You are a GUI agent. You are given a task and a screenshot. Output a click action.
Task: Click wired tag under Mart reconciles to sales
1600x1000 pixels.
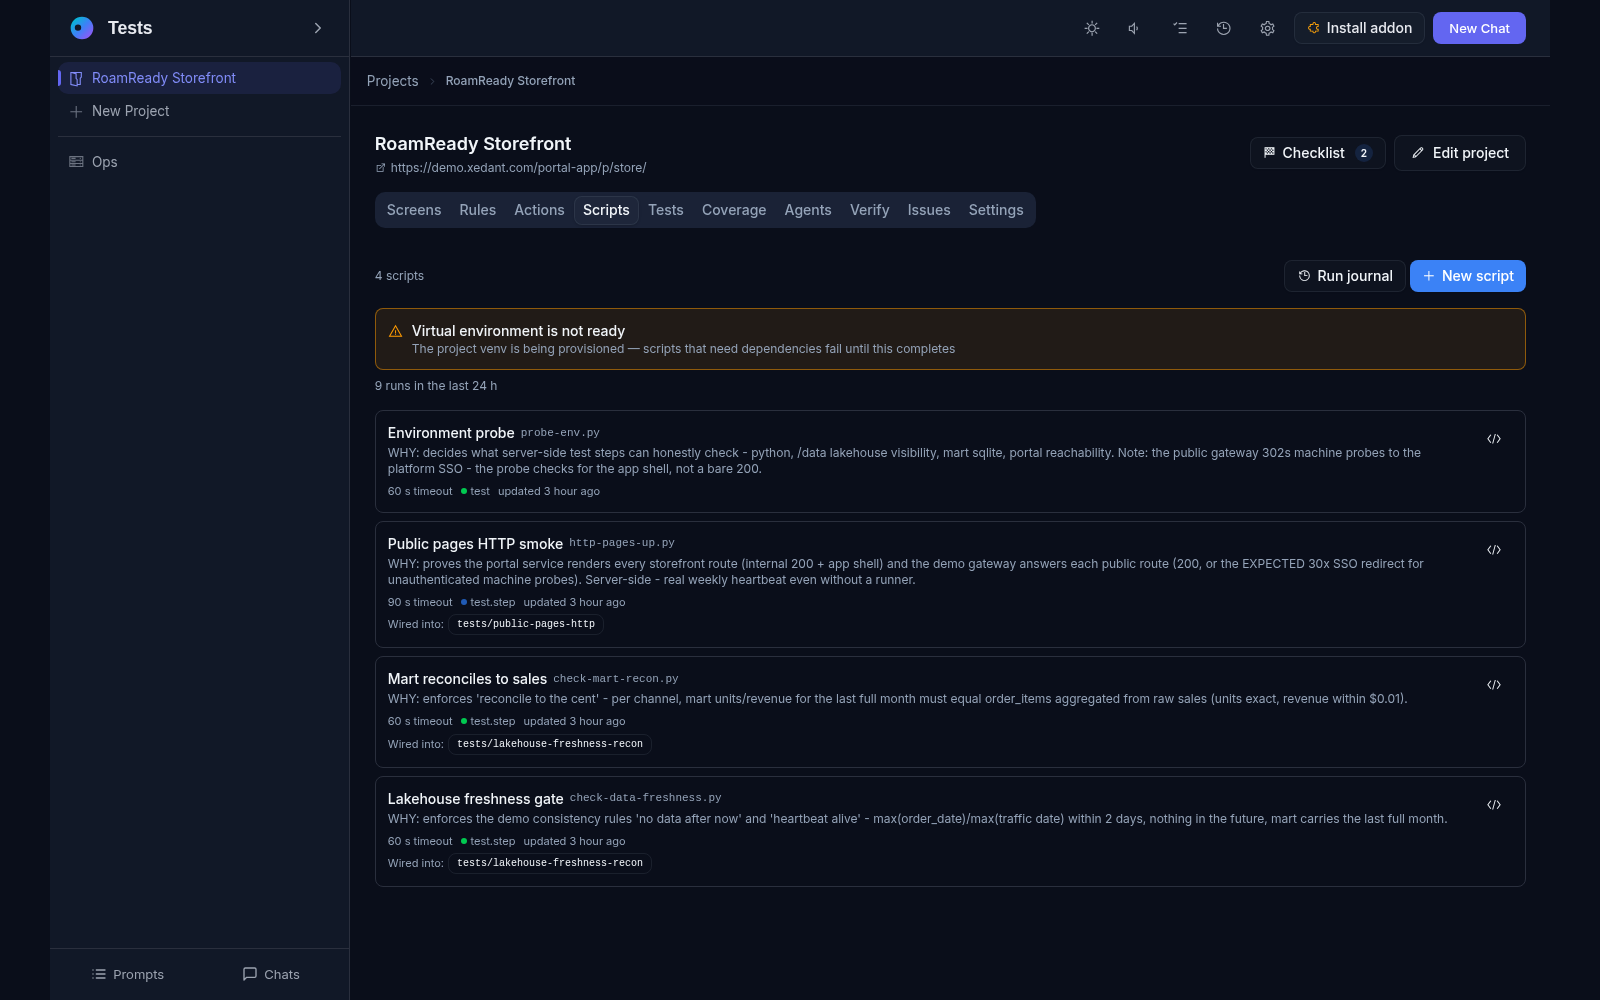[x=550, y=744]
